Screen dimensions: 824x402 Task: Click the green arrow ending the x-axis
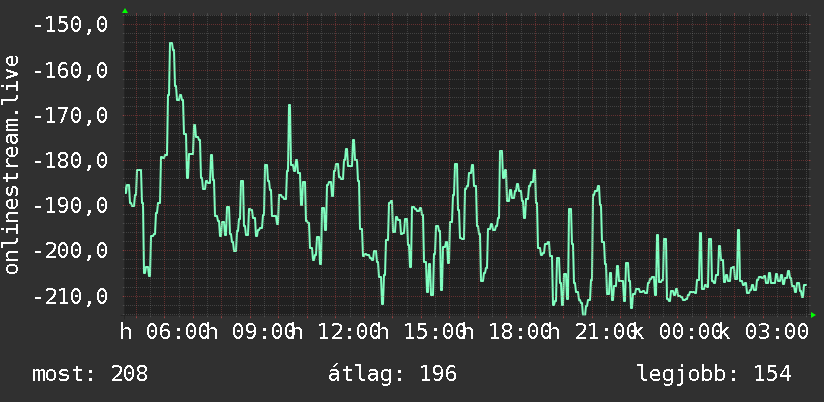(813, 315)
